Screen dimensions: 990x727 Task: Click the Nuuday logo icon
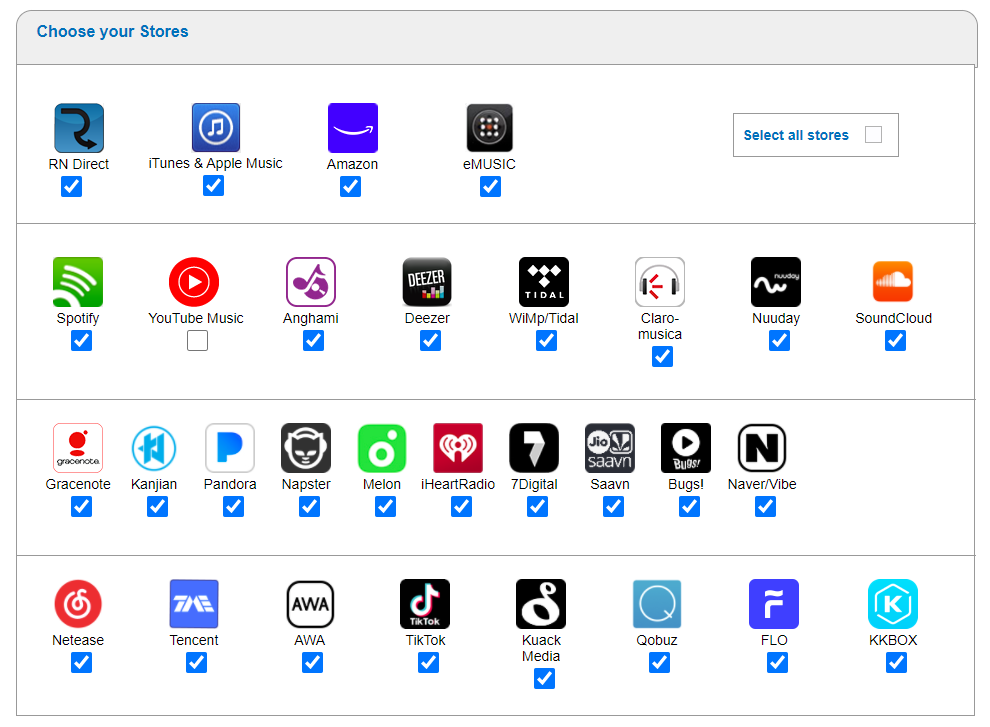point(776,282)
